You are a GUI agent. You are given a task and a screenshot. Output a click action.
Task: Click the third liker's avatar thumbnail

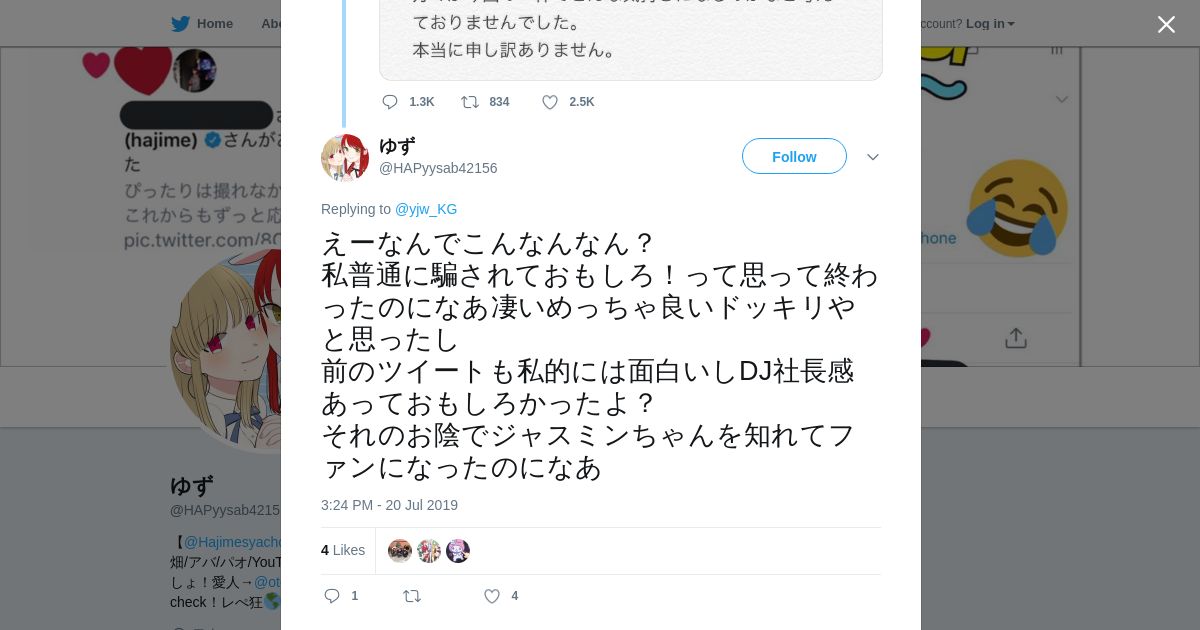(458, 551)
